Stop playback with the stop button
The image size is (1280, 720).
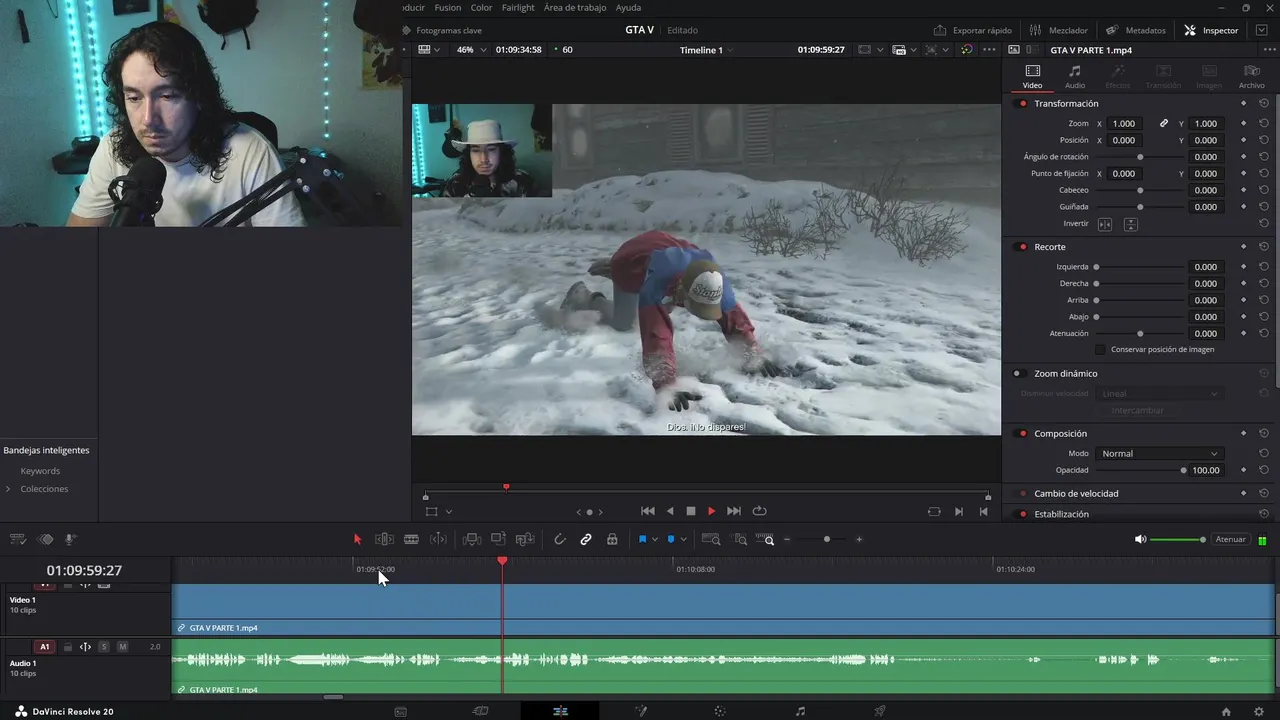[x=690, y=511]
